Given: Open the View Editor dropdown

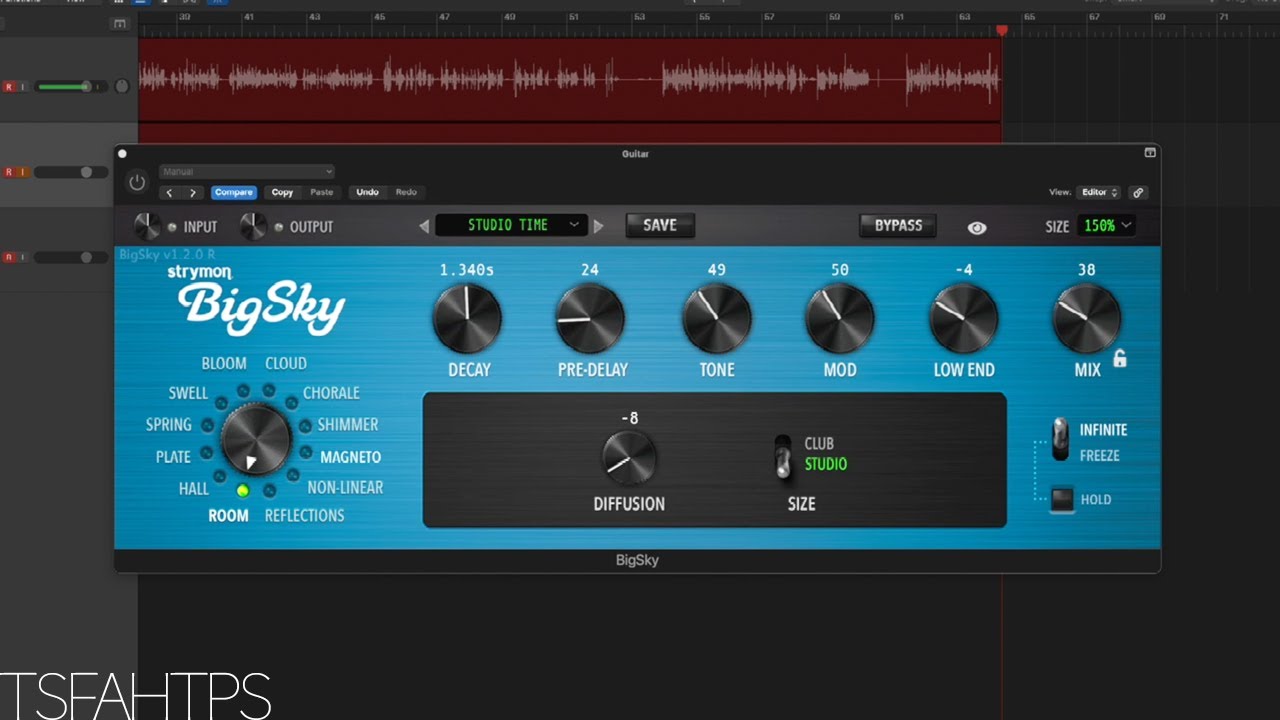Looking at the screenshot, I should pyautogui.click(x=1099, y=192).
